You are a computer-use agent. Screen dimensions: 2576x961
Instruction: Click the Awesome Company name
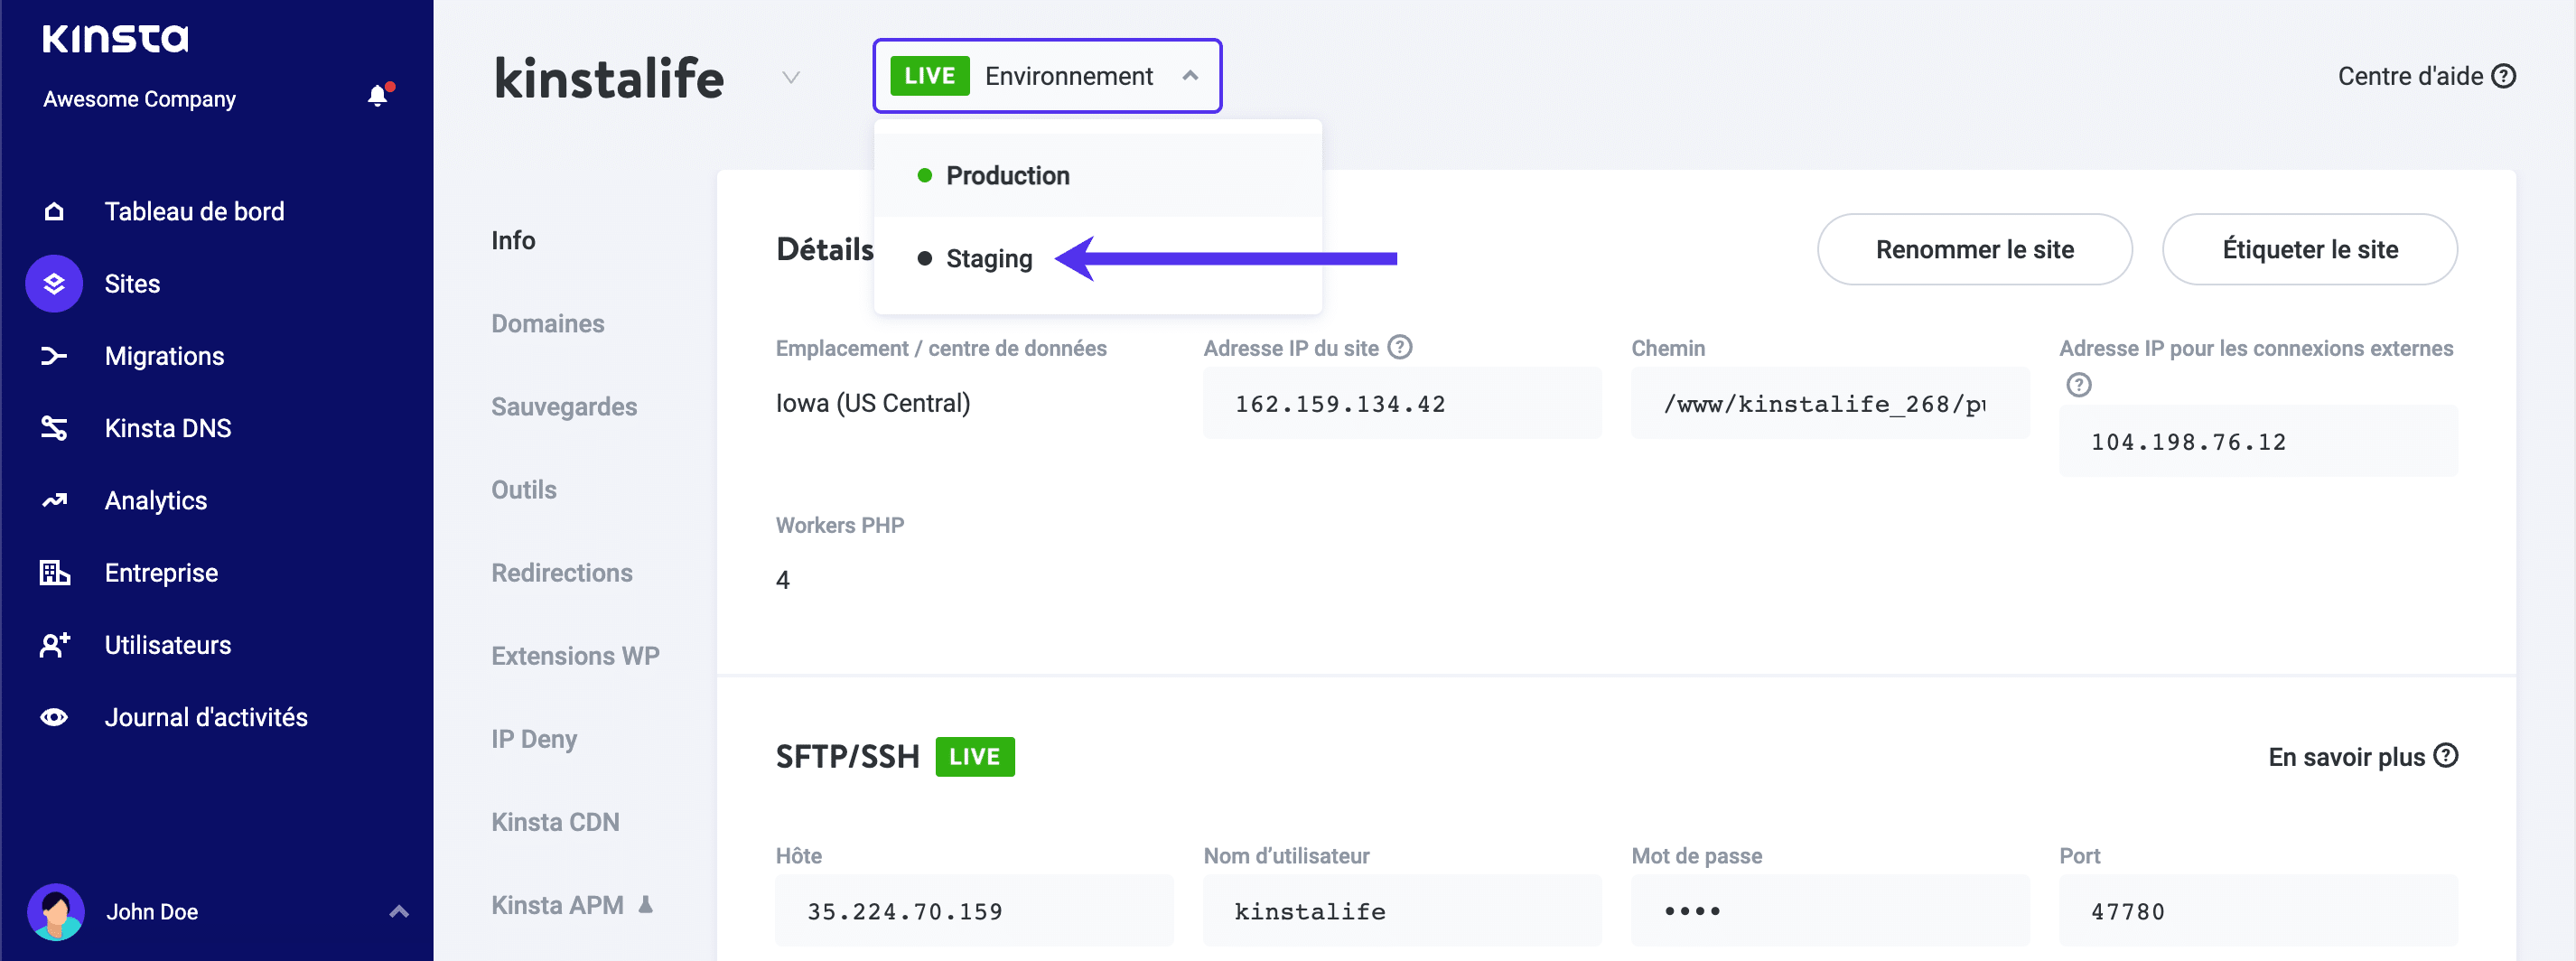click(139, 98)
